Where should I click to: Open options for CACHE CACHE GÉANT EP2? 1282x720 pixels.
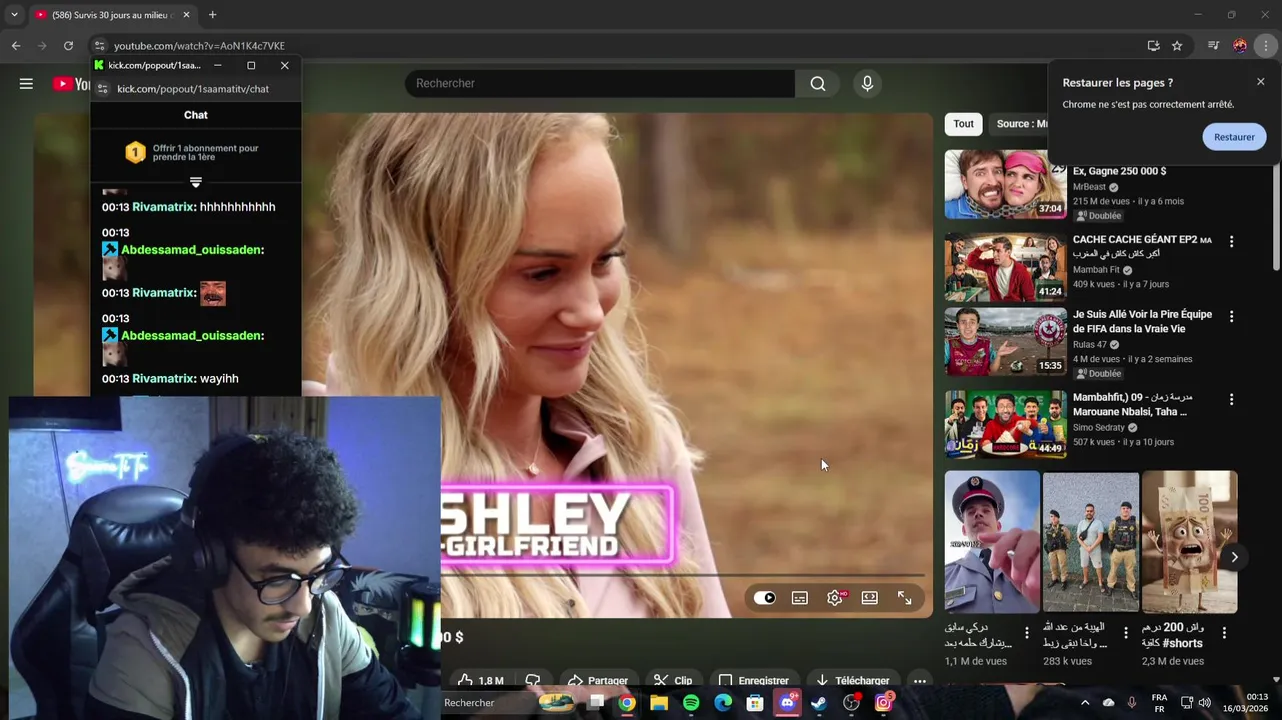click(1231, 241)
